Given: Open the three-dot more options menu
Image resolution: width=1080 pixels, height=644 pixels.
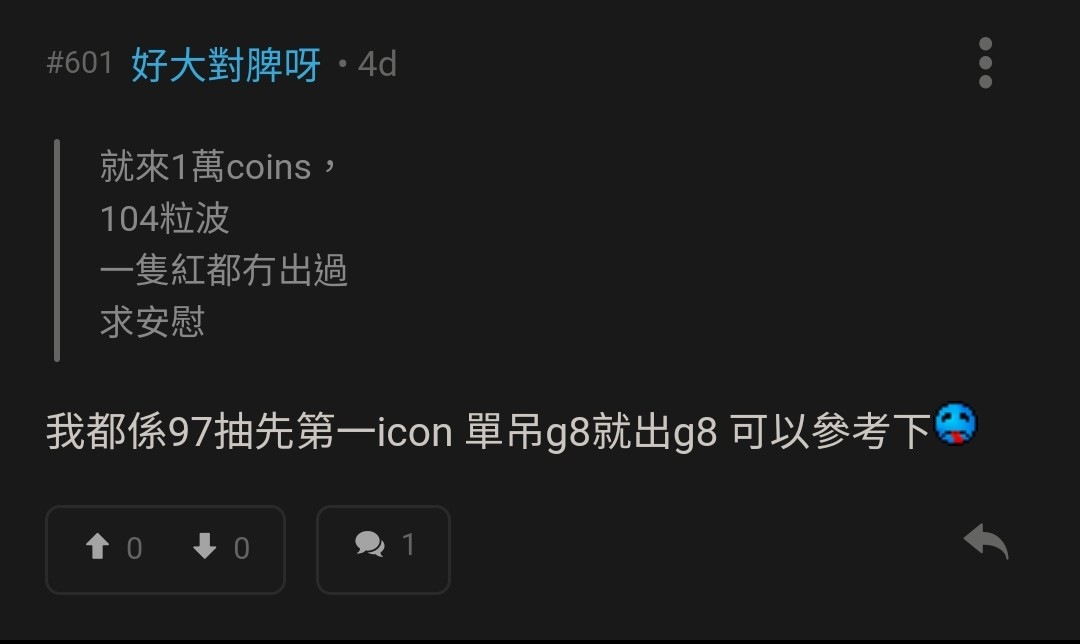Looking at the screenshot, I should click(985, 63).
